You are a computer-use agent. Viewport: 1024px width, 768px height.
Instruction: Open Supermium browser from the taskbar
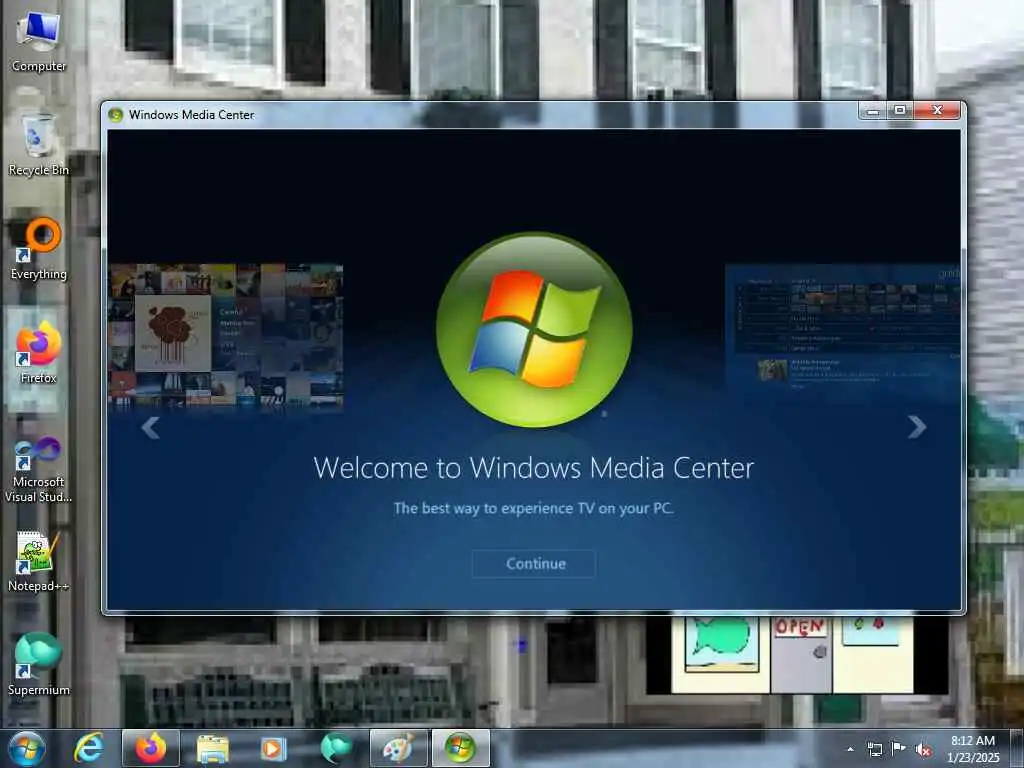[336, 748]
